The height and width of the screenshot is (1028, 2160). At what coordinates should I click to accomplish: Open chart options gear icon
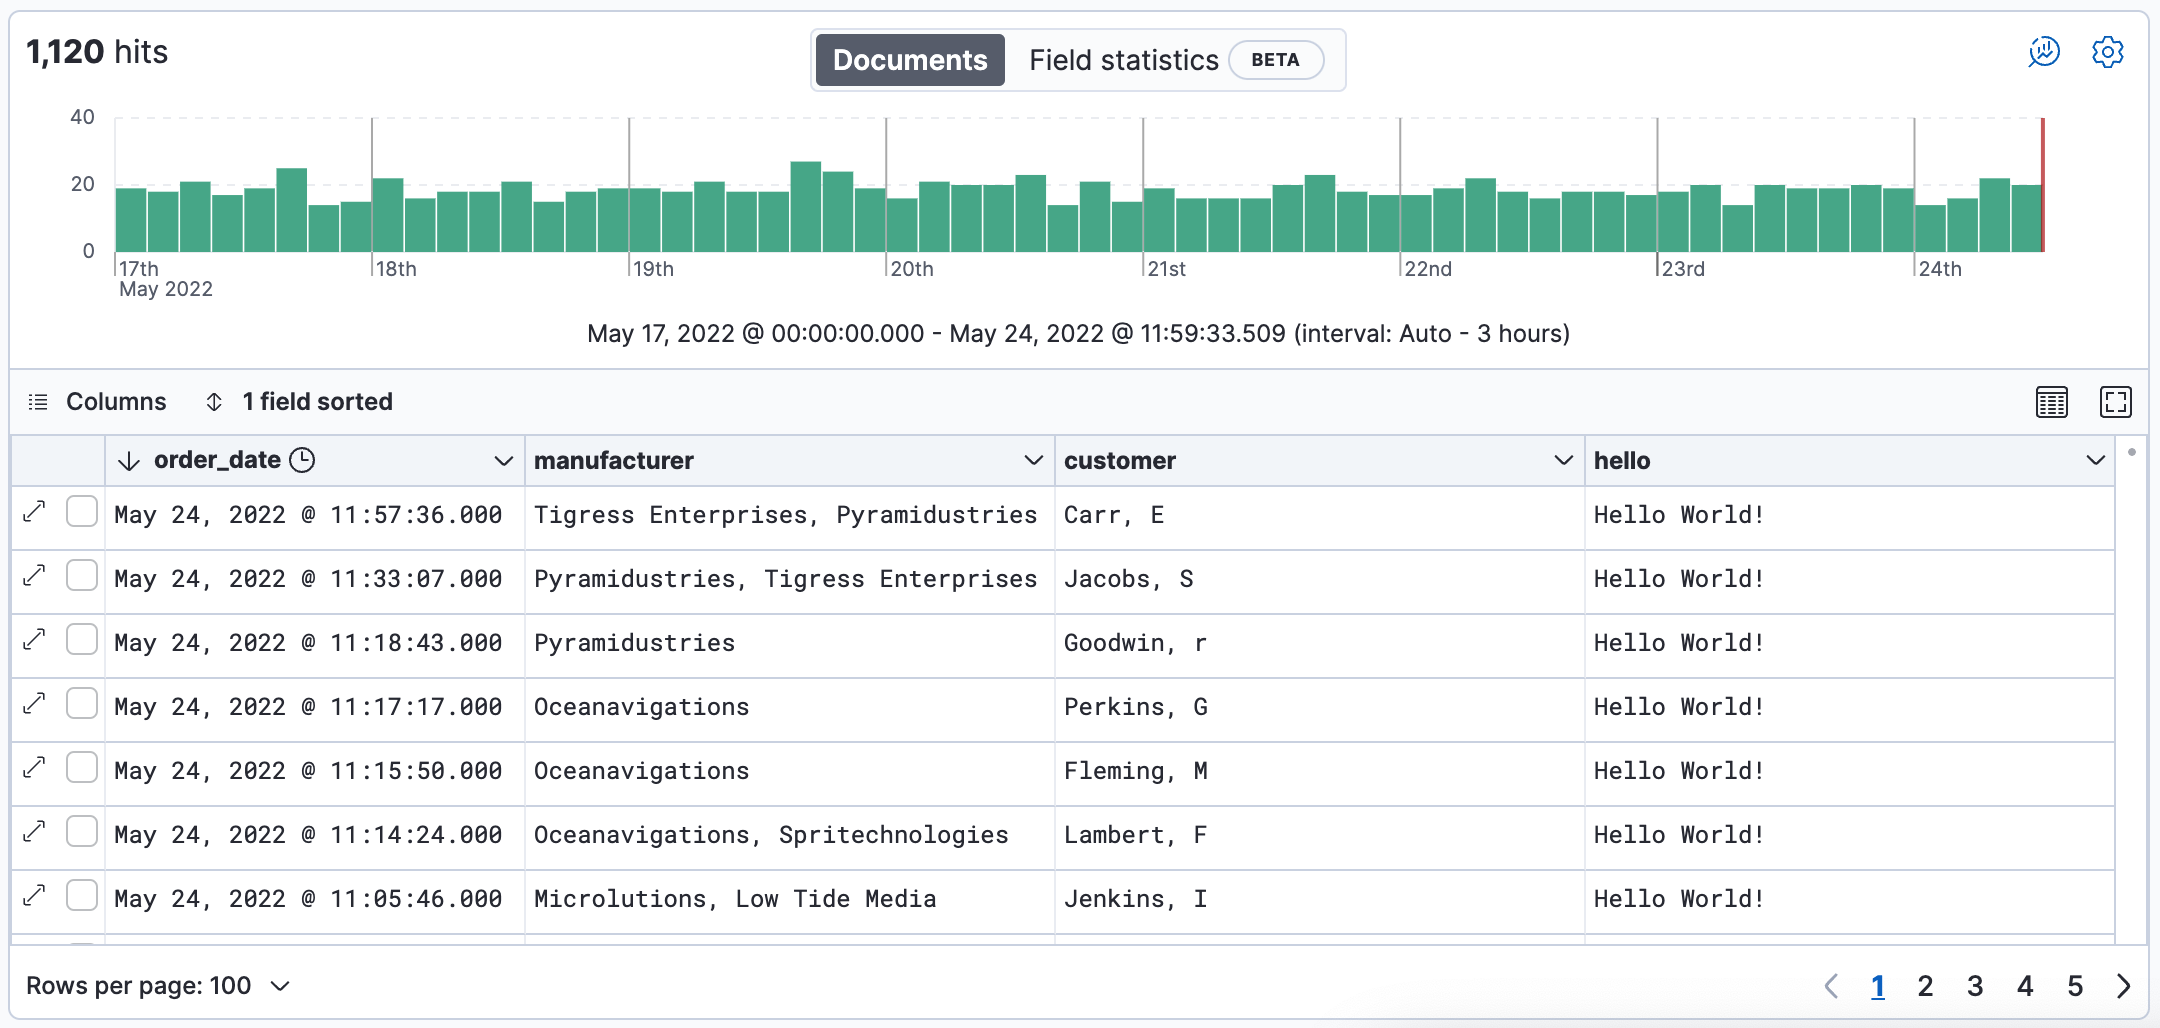click(x=2107, y=52)
